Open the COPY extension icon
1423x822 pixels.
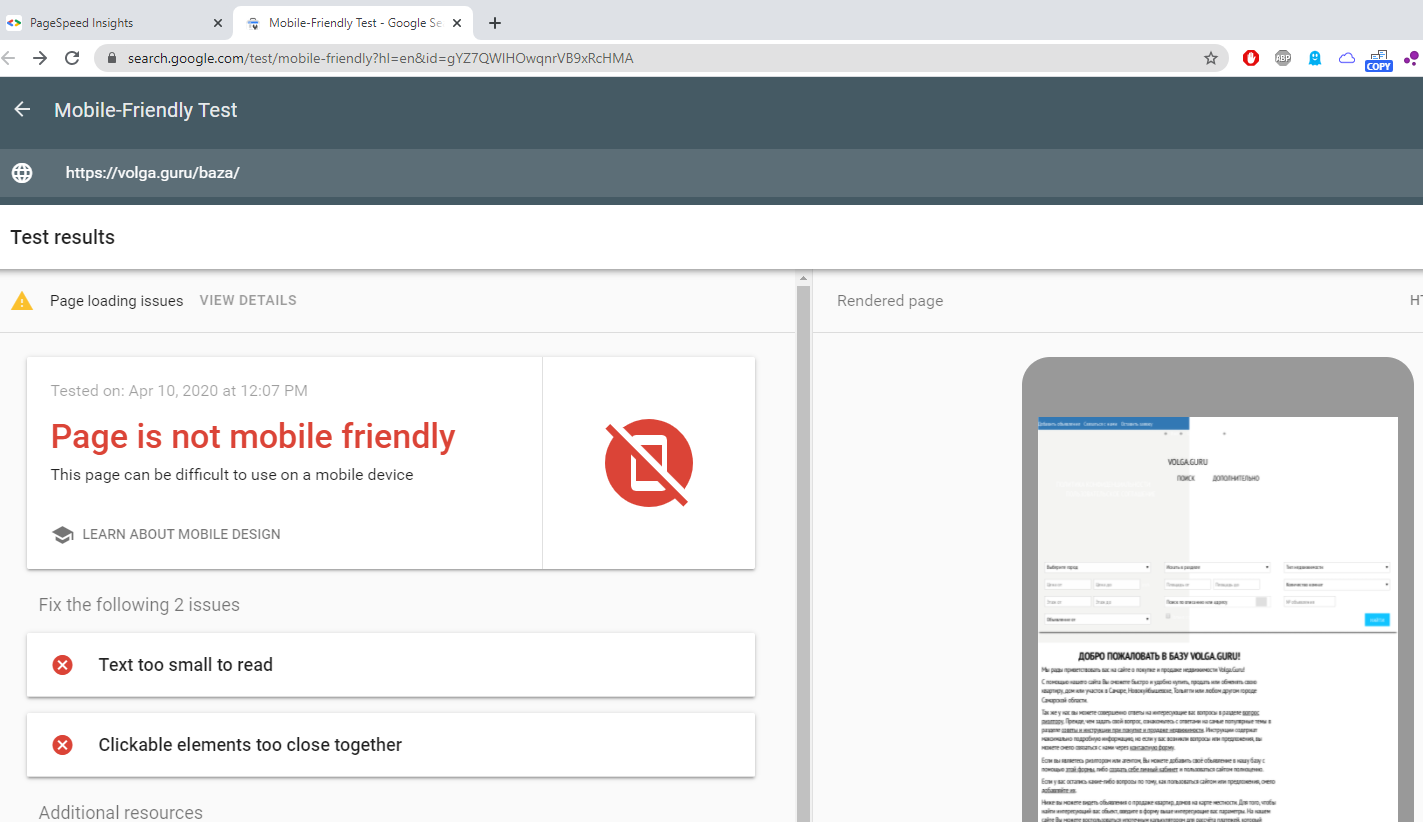point(1379,60)
